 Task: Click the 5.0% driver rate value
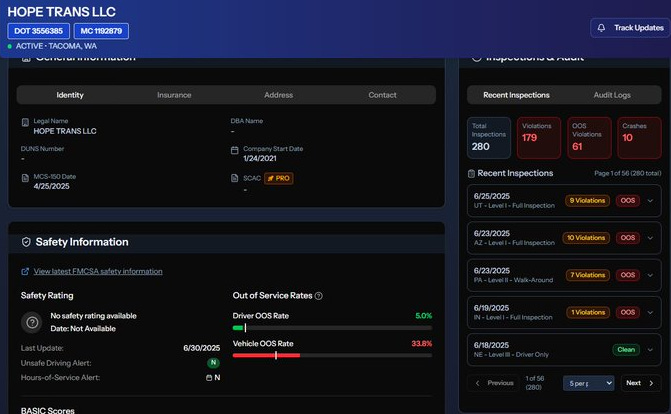pos(423,316)
